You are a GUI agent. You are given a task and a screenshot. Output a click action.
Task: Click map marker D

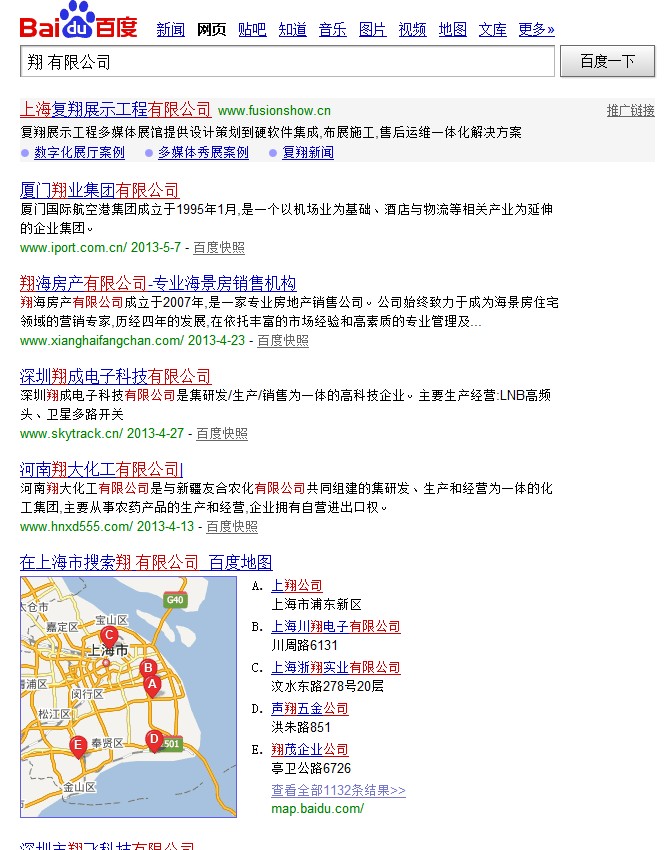click(154, 740)
